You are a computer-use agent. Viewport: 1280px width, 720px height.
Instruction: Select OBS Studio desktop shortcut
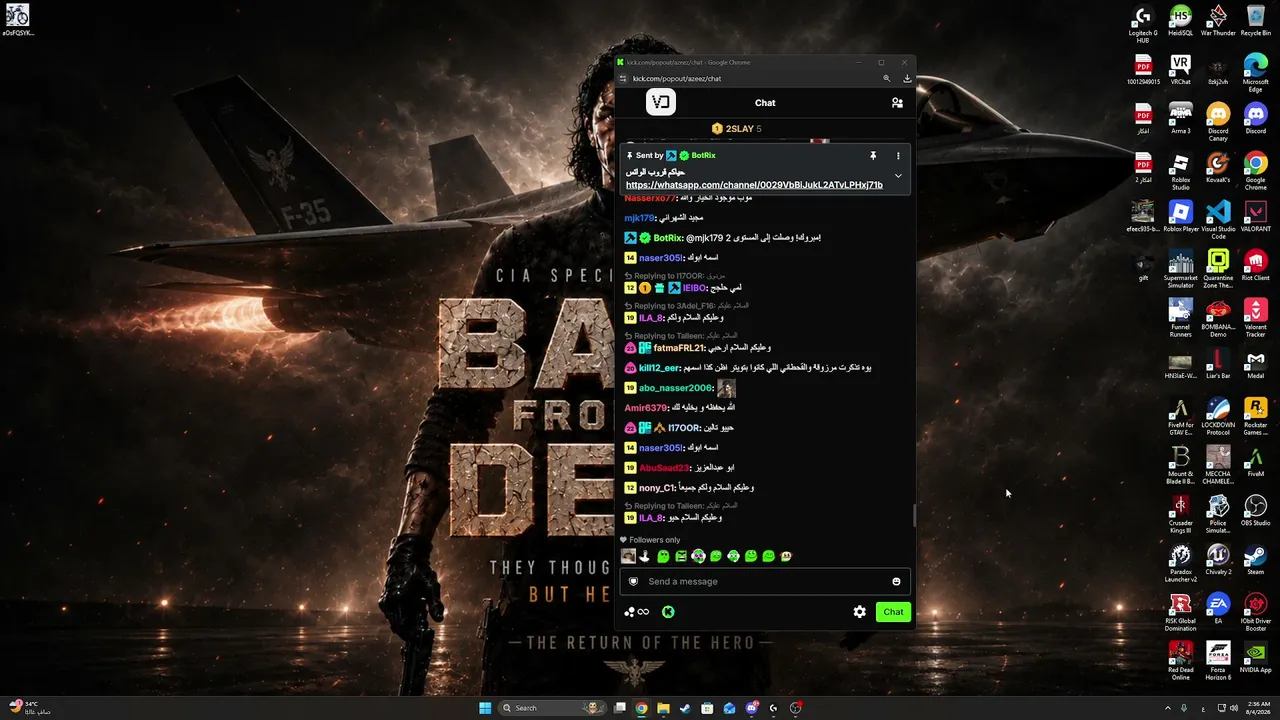tap(1256, 511)
